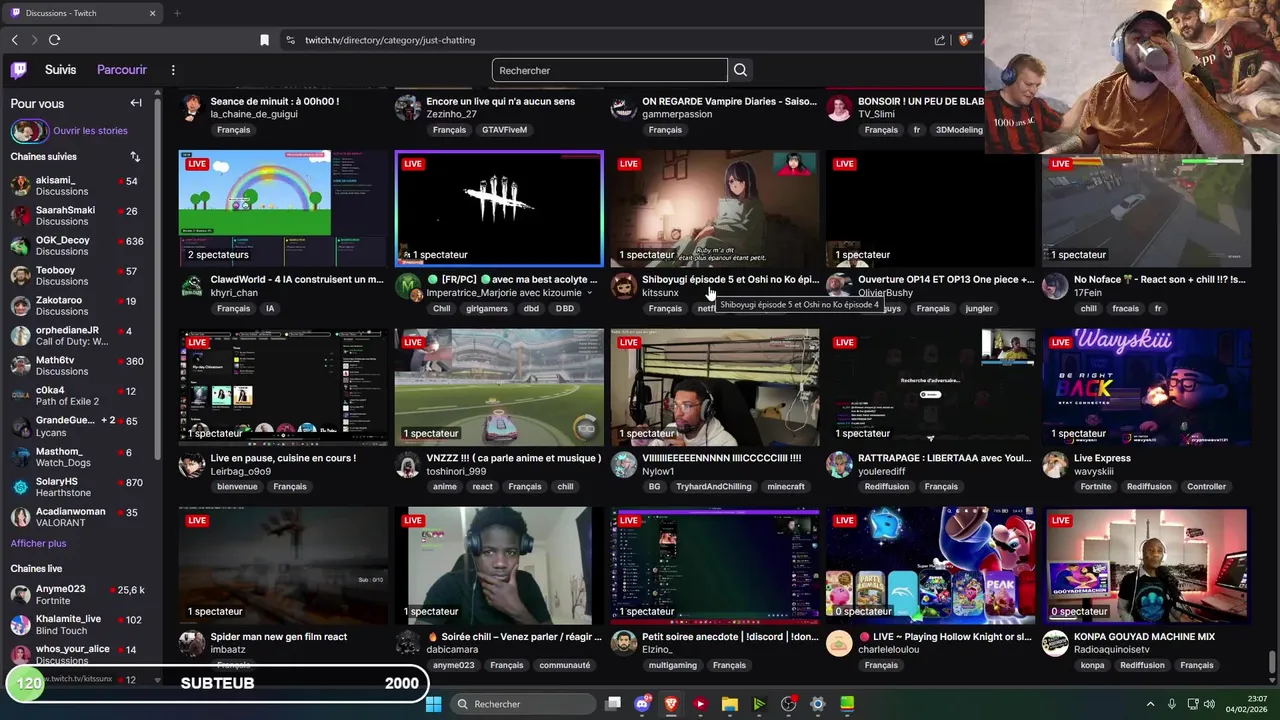
Task: Select the GTAVFiveM tag
Action: (x=504, y=130)
